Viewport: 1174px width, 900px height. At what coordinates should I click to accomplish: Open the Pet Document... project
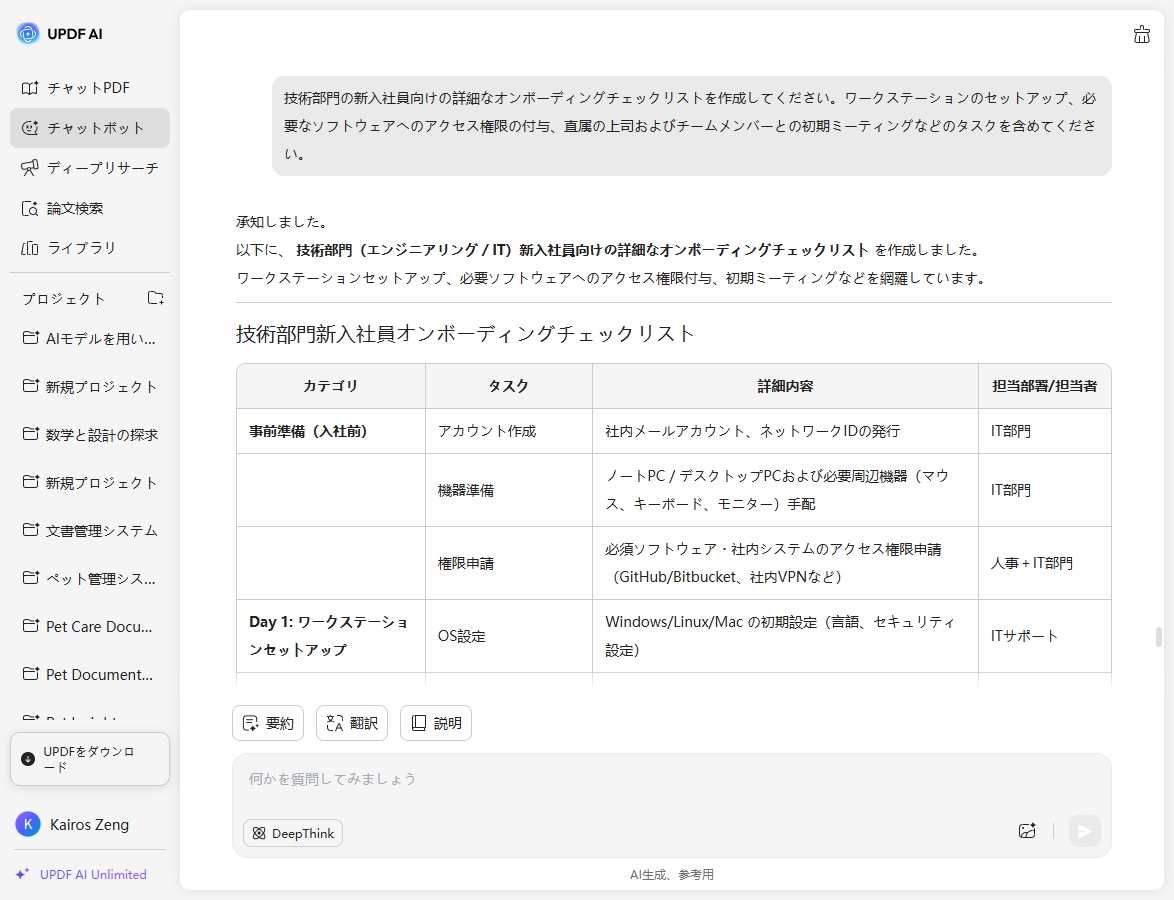pyautogui.click(x=90, y=674)
